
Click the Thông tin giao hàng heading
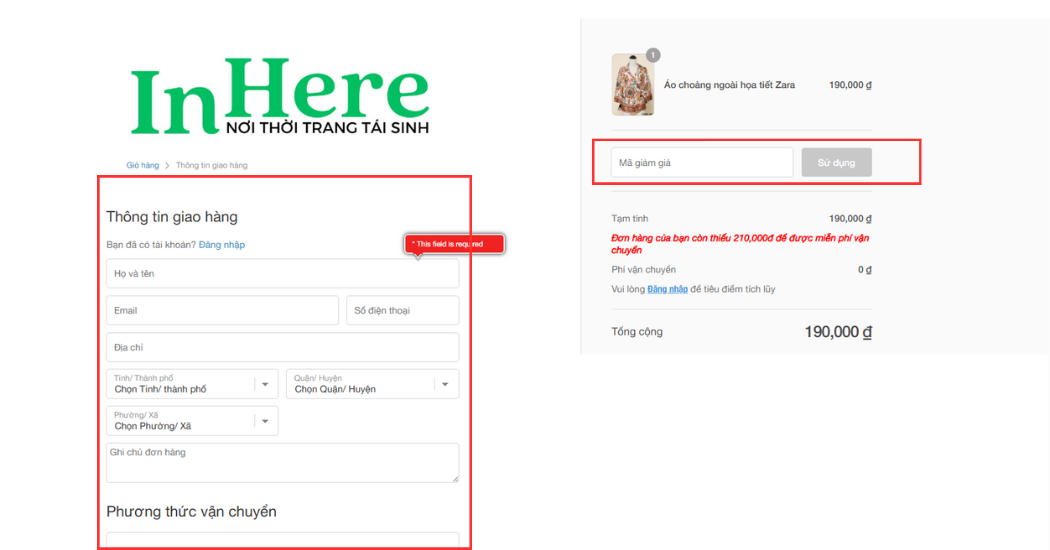tap(172, 217)
